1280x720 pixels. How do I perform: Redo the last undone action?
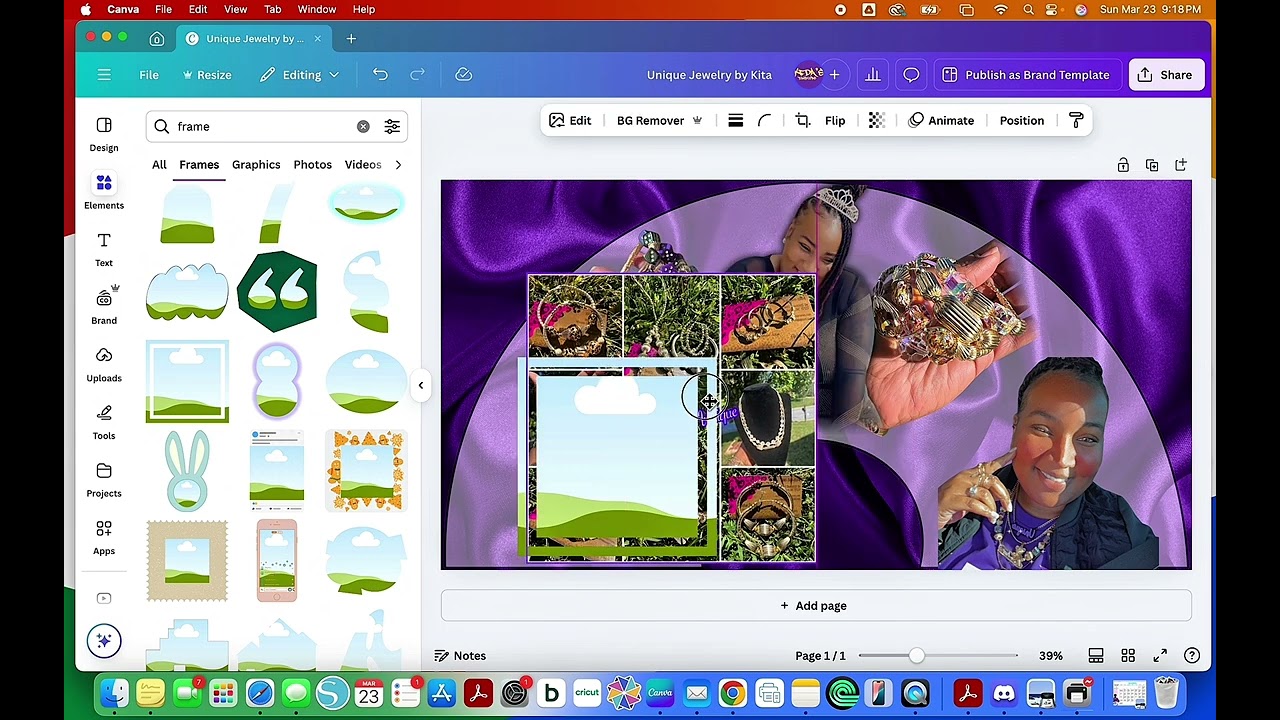pyautogui.click(x=418, y=75)
